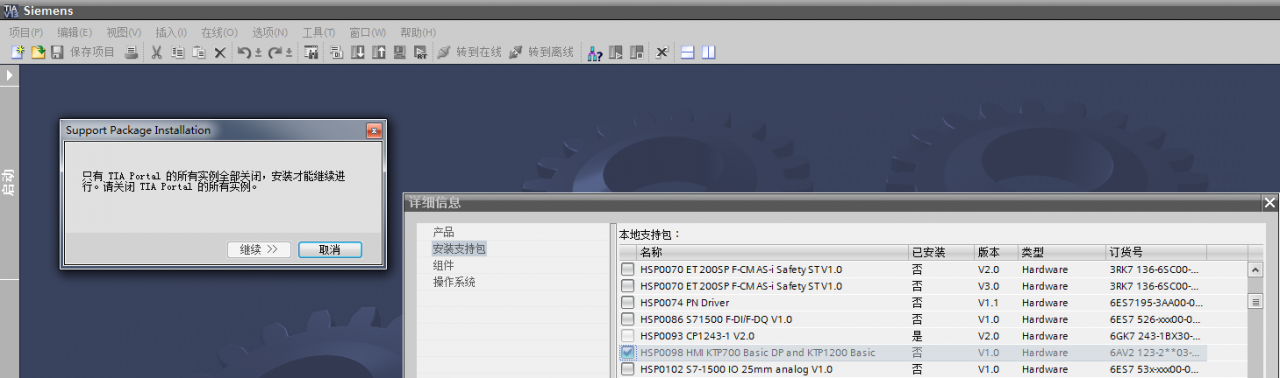1280x378 pixels.
Task: Select 产品 in the details navigation
Action: tap(444, 232)
